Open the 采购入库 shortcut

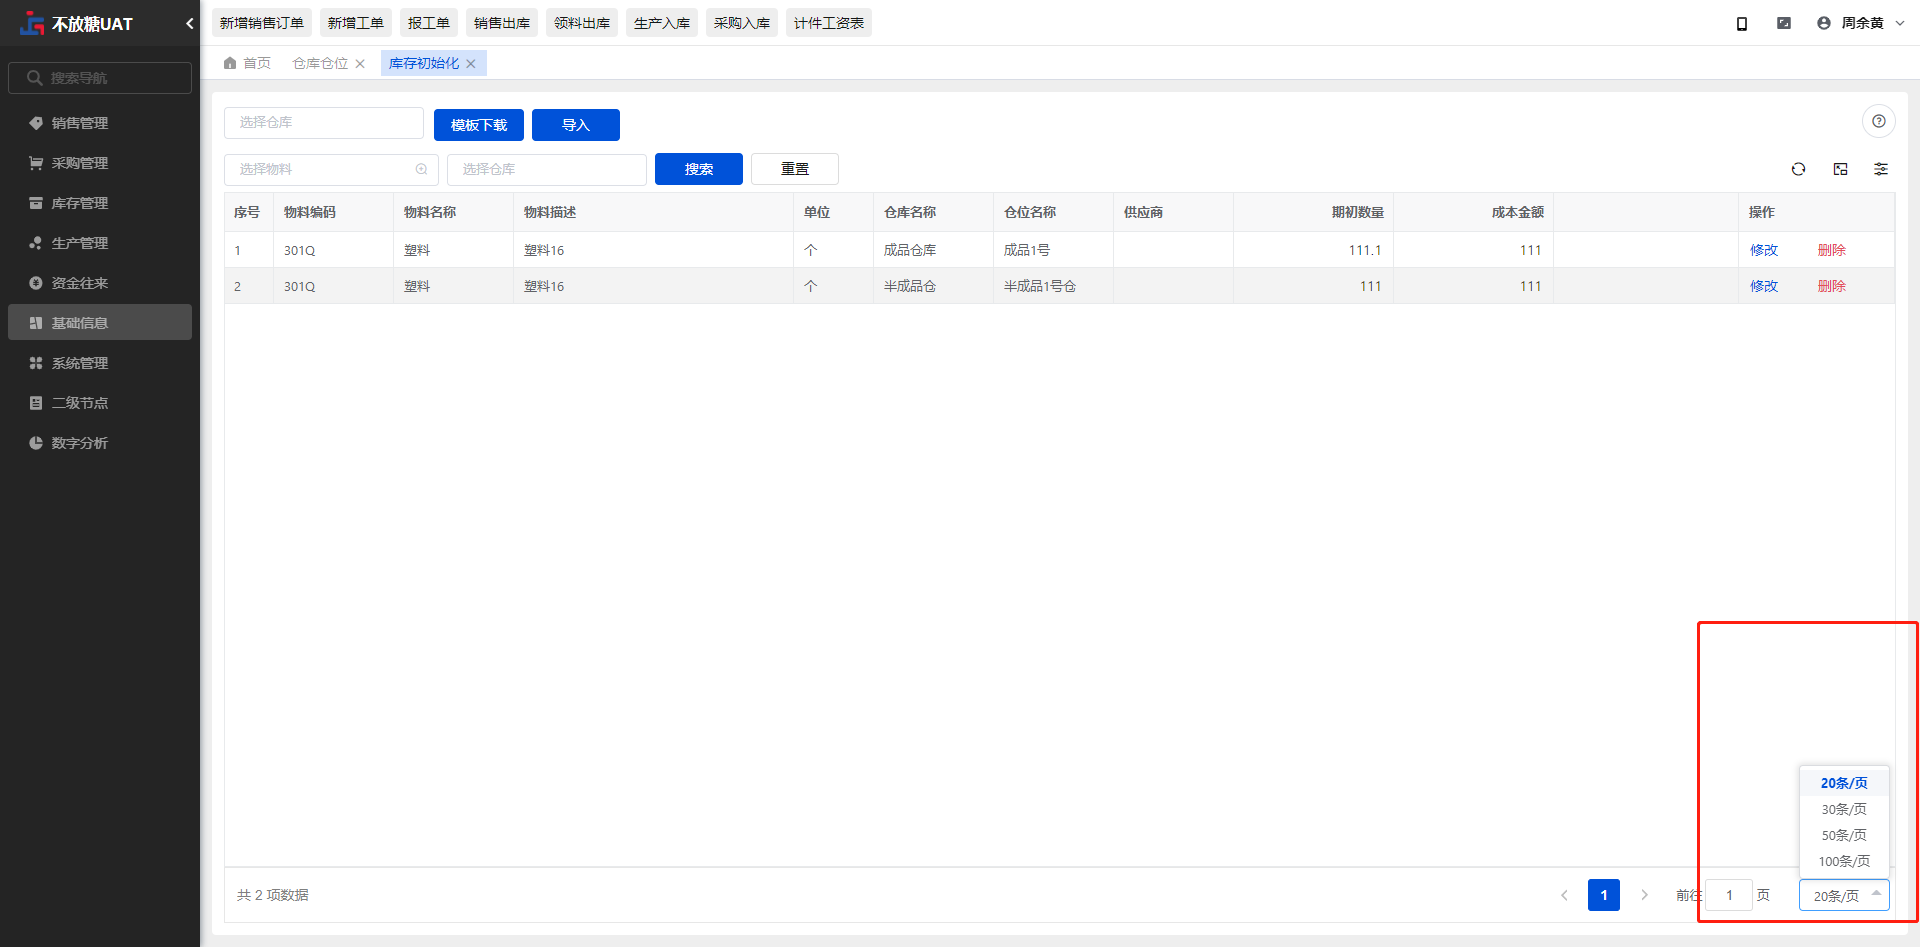click(742, 23)
